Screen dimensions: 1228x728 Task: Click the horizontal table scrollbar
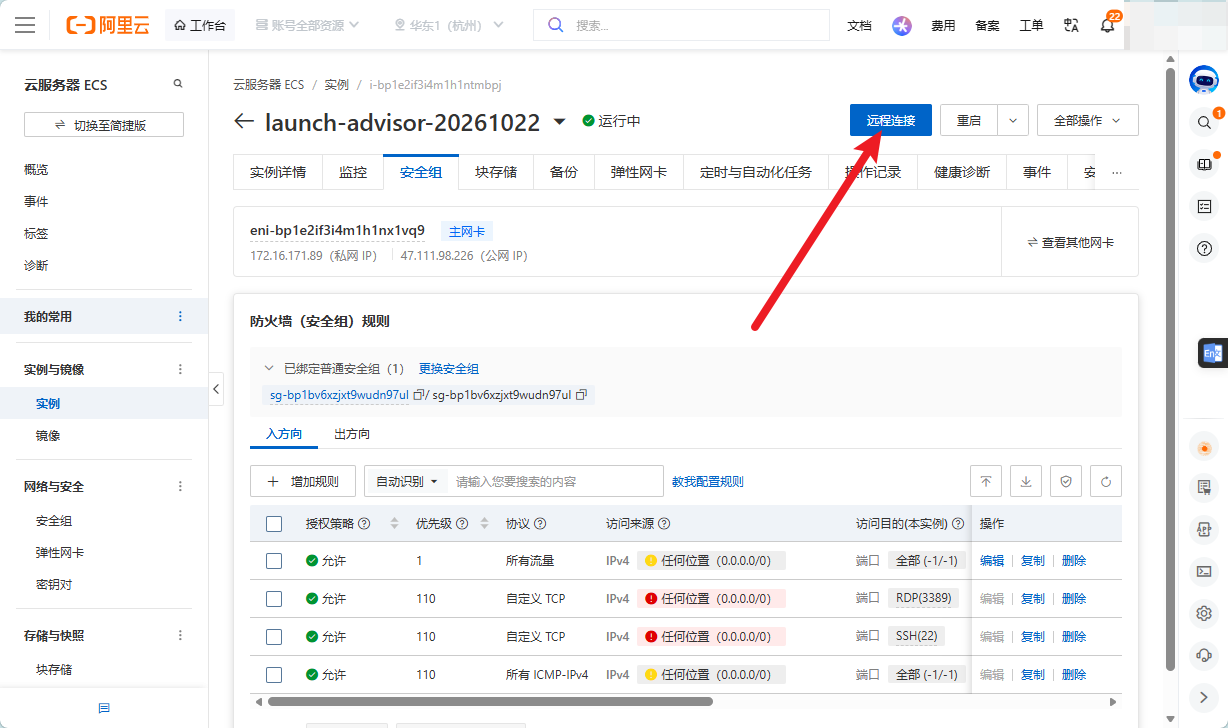(x=490, y=702)
